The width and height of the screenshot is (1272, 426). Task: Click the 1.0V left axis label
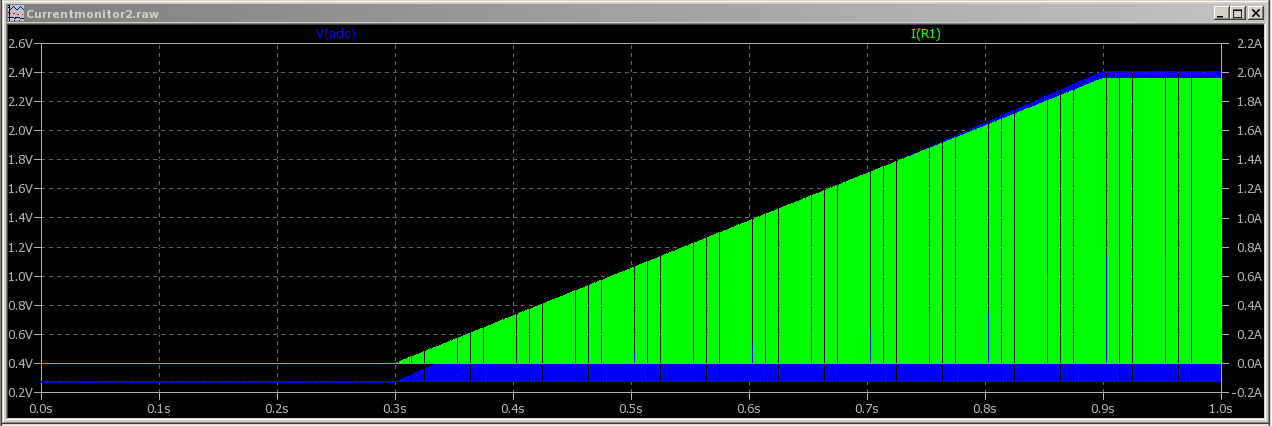(x=21, y=277)
